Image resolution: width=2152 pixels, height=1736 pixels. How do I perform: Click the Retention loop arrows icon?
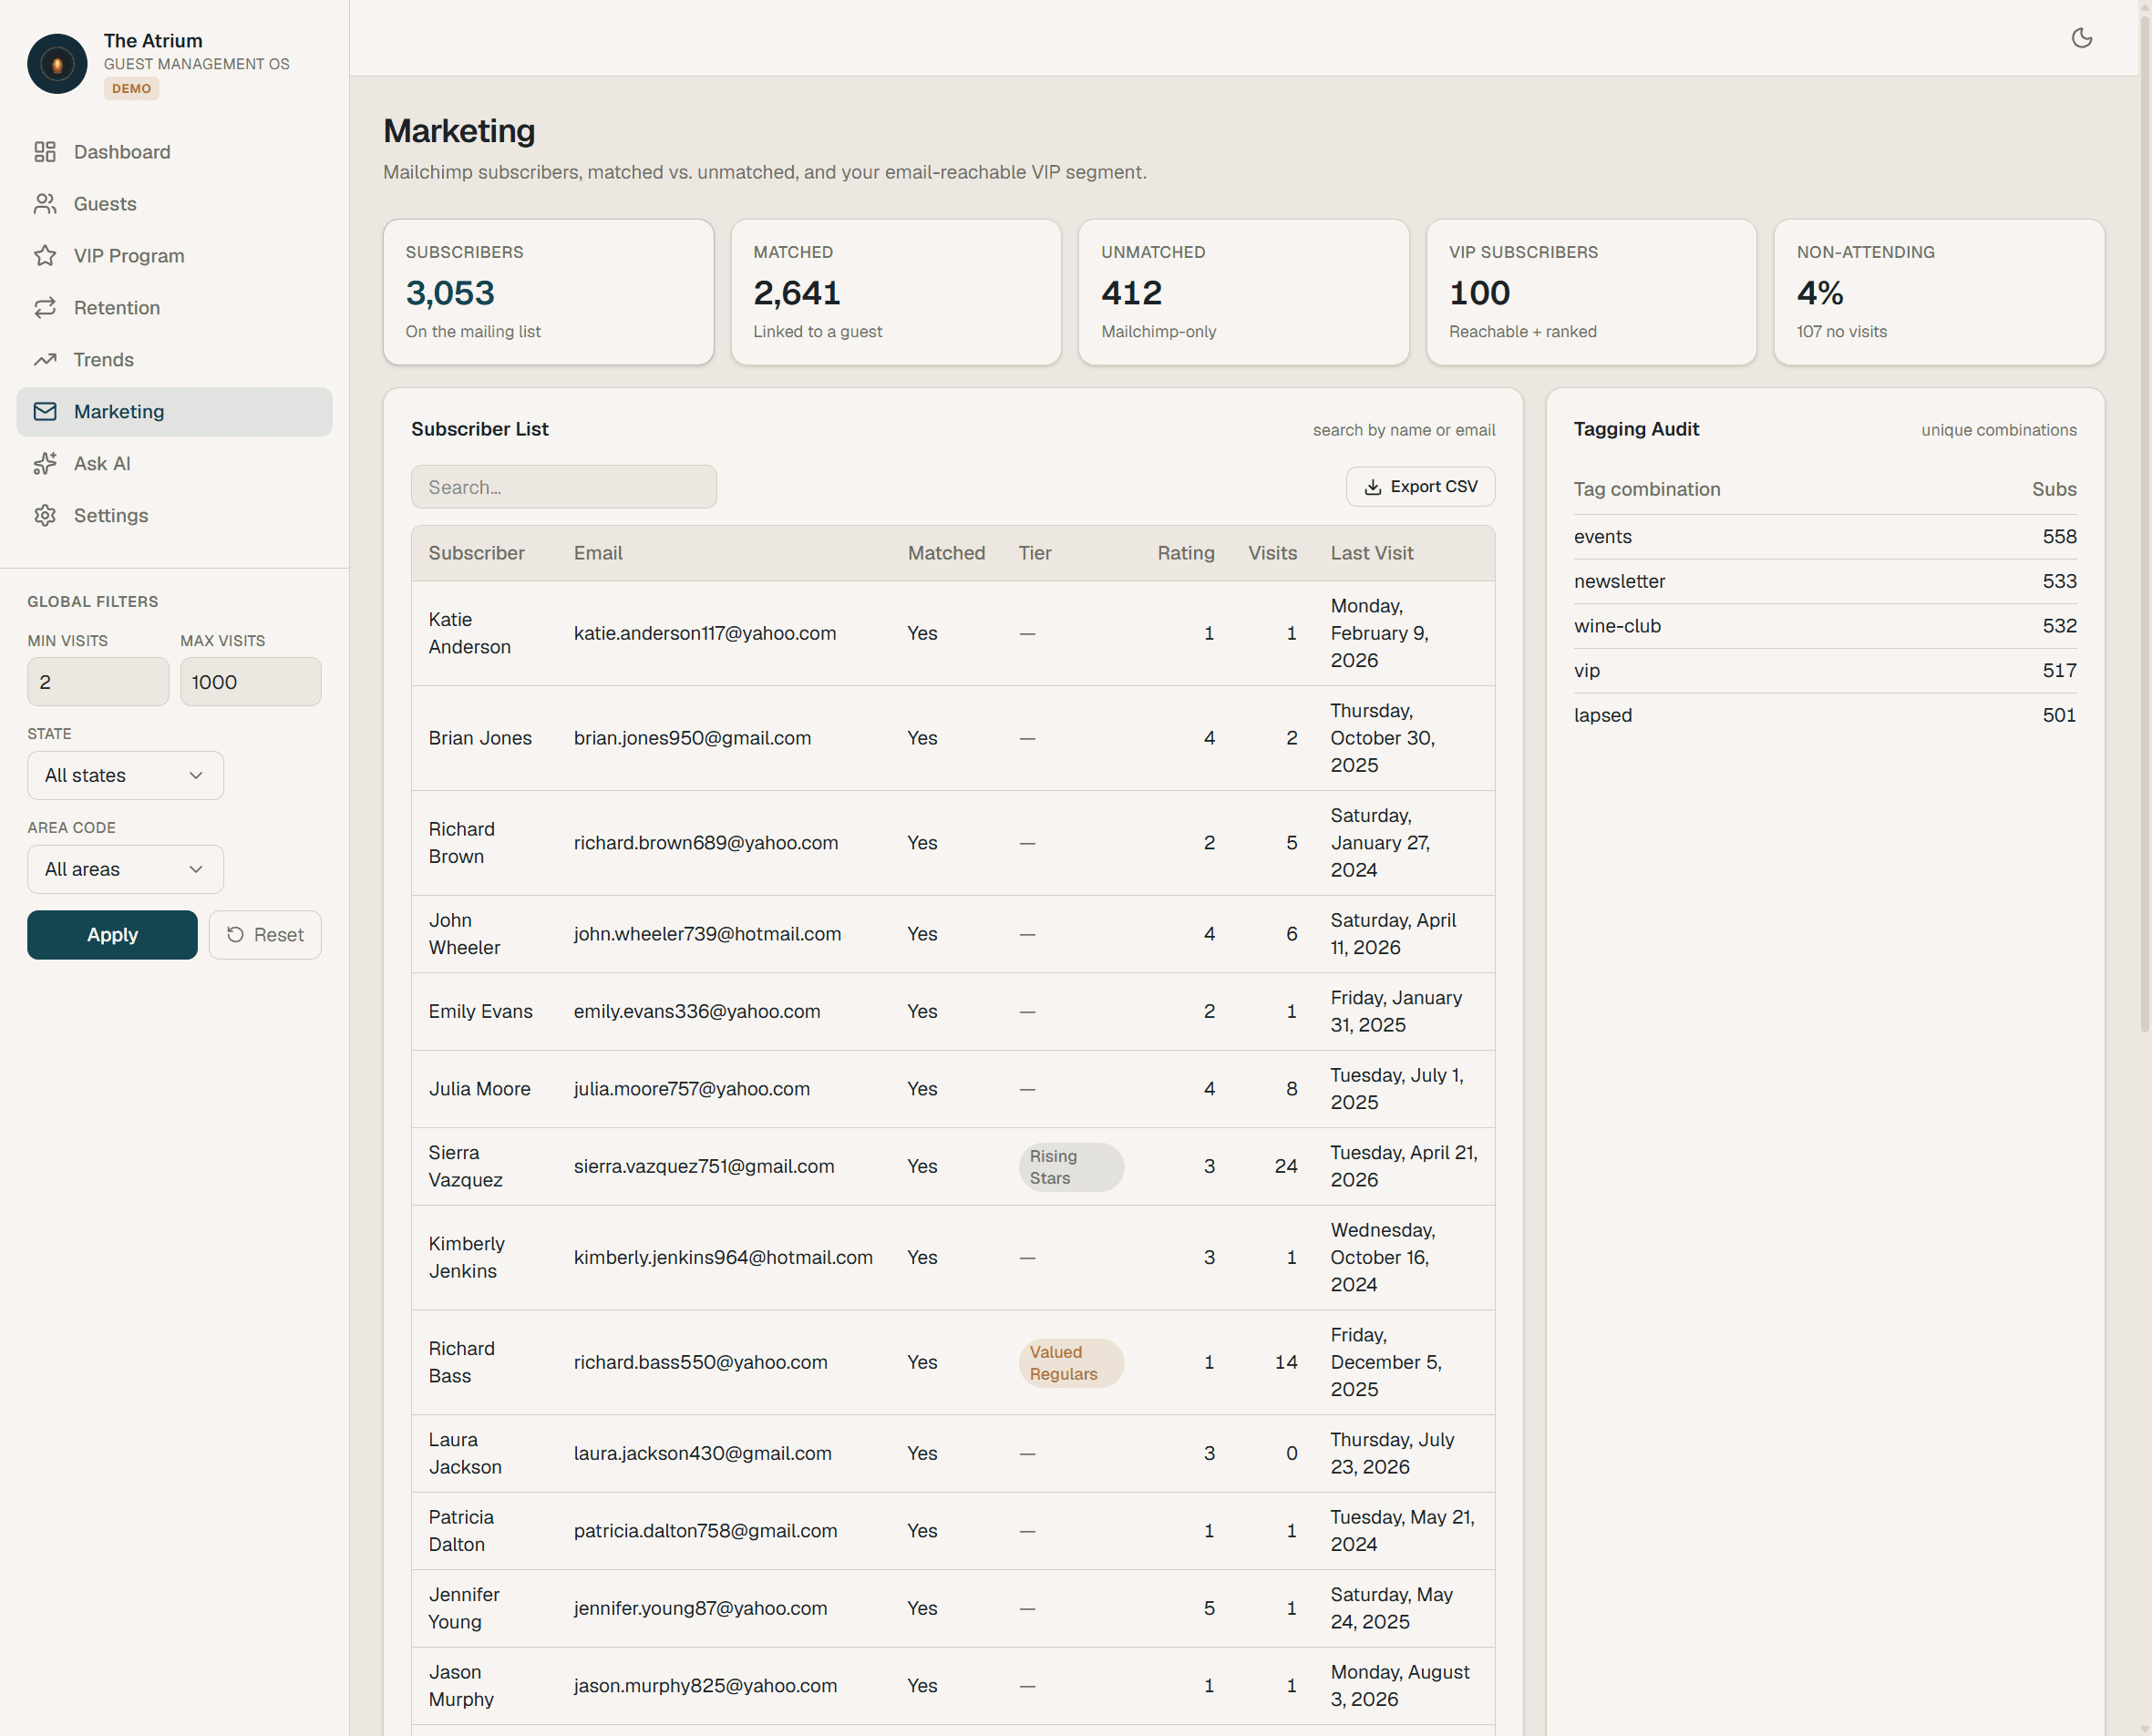click(x=45, y=308)
